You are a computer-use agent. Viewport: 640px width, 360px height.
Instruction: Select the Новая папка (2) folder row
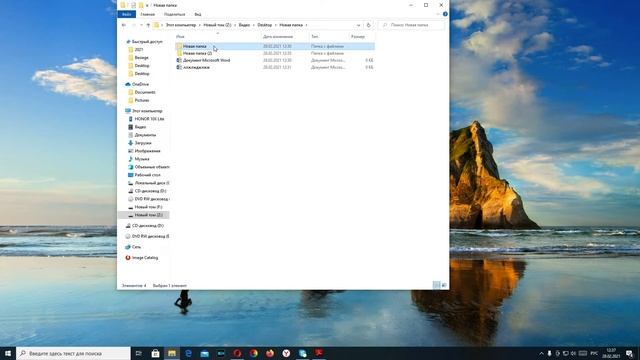coord(275,53)
